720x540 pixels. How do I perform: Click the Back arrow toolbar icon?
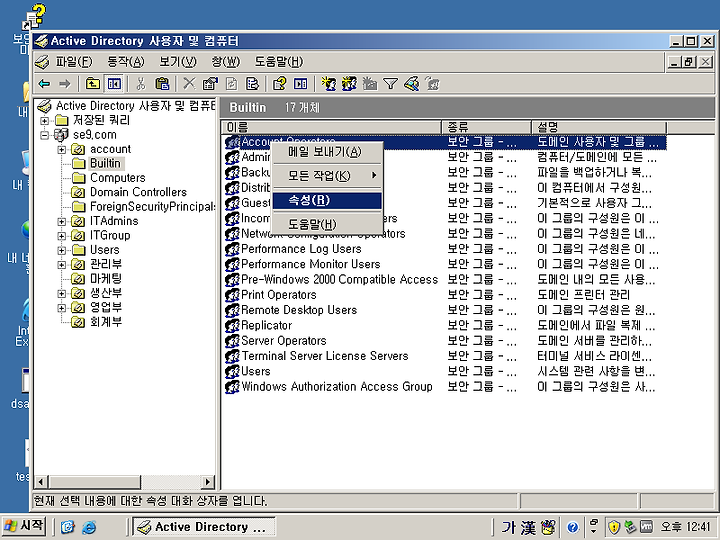click(44, 84)
